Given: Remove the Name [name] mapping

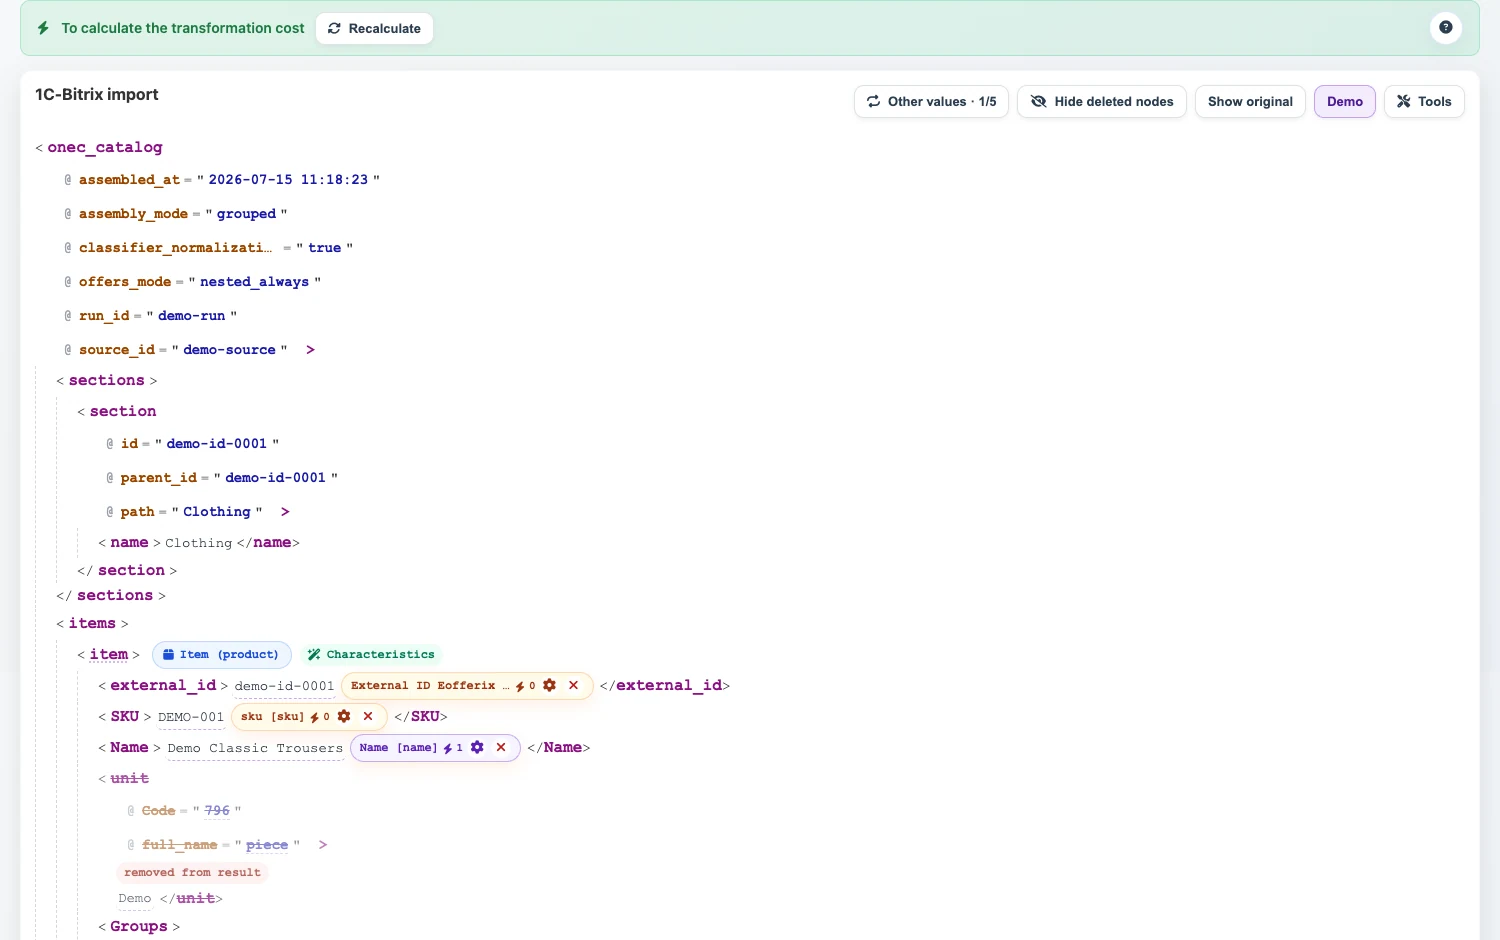Looking at the screenshot, I should [x=501, y=747].
